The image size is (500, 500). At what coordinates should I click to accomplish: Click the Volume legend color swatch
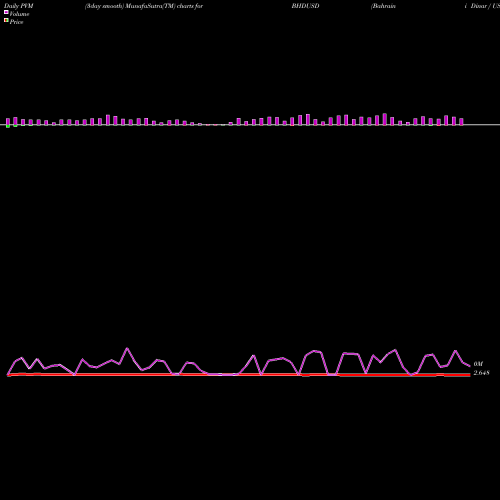6,12
